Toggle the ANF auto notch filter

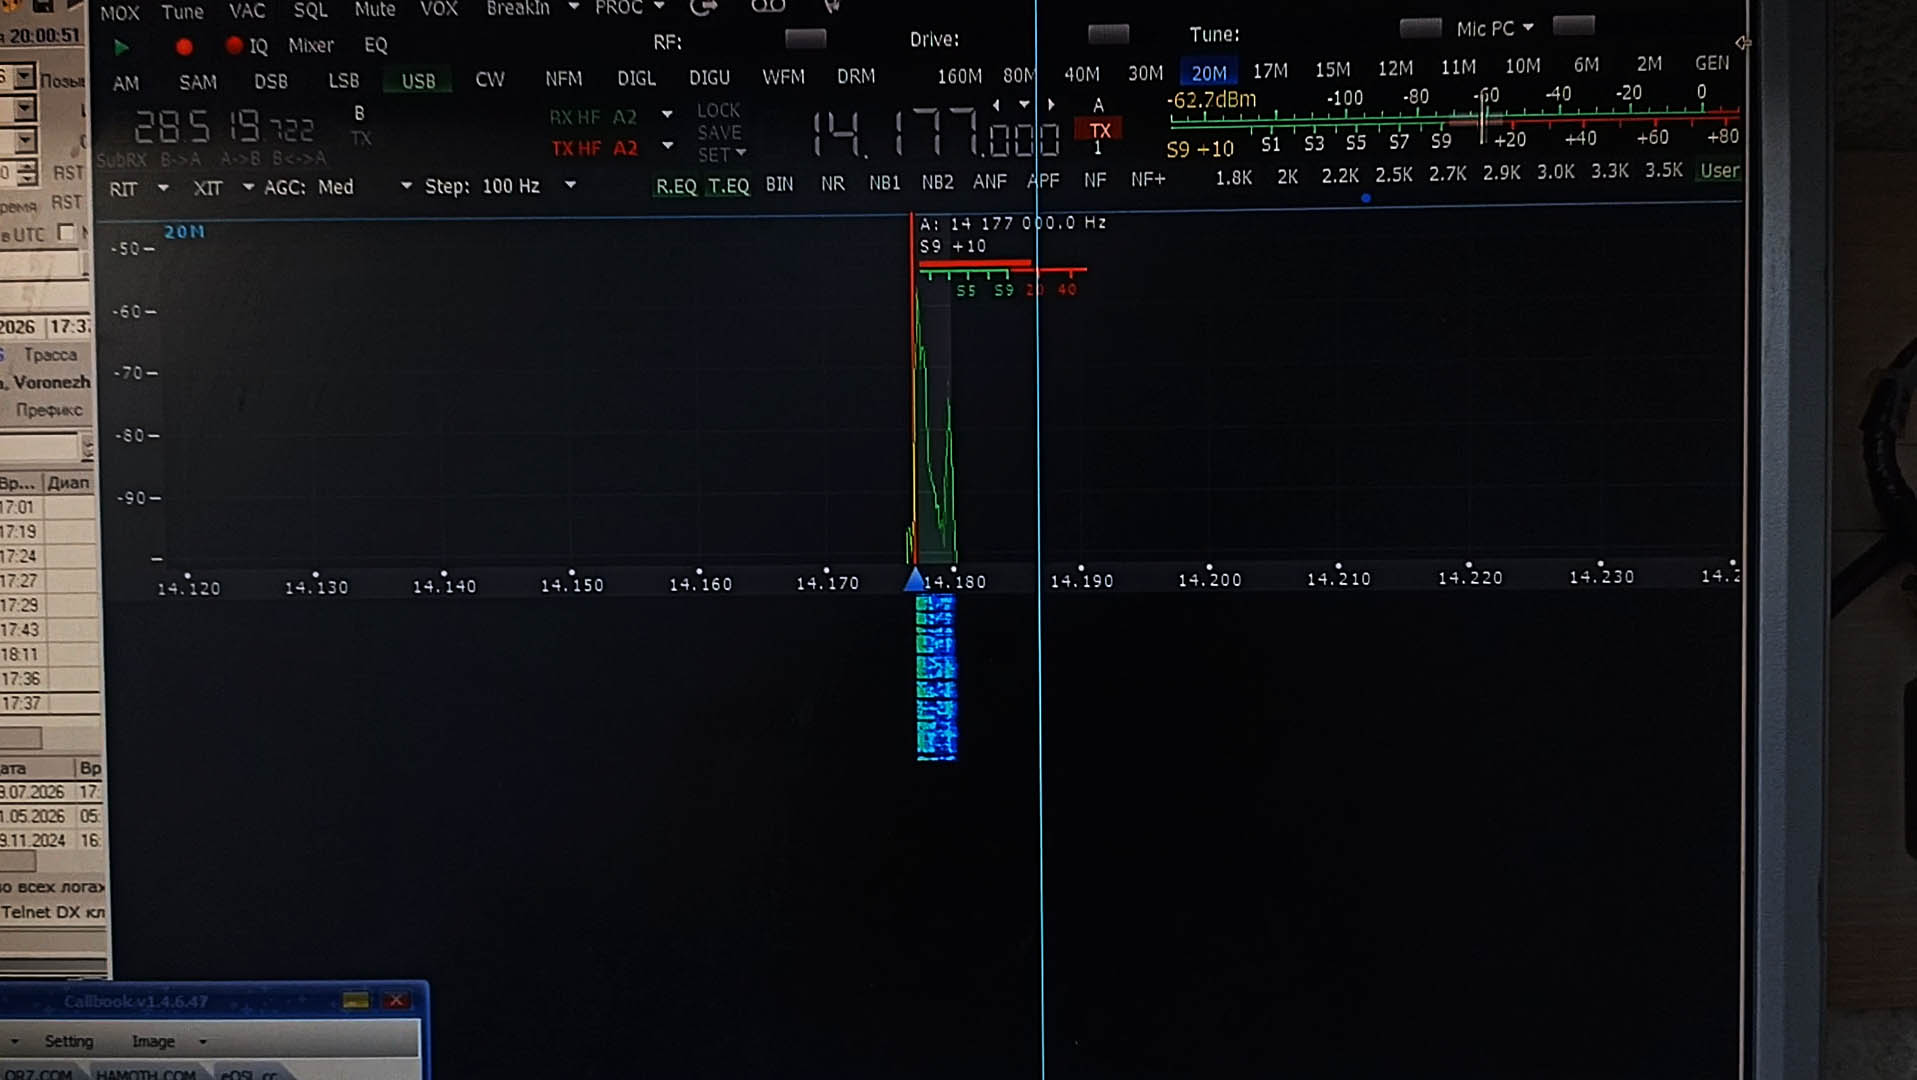pos(990,181)
